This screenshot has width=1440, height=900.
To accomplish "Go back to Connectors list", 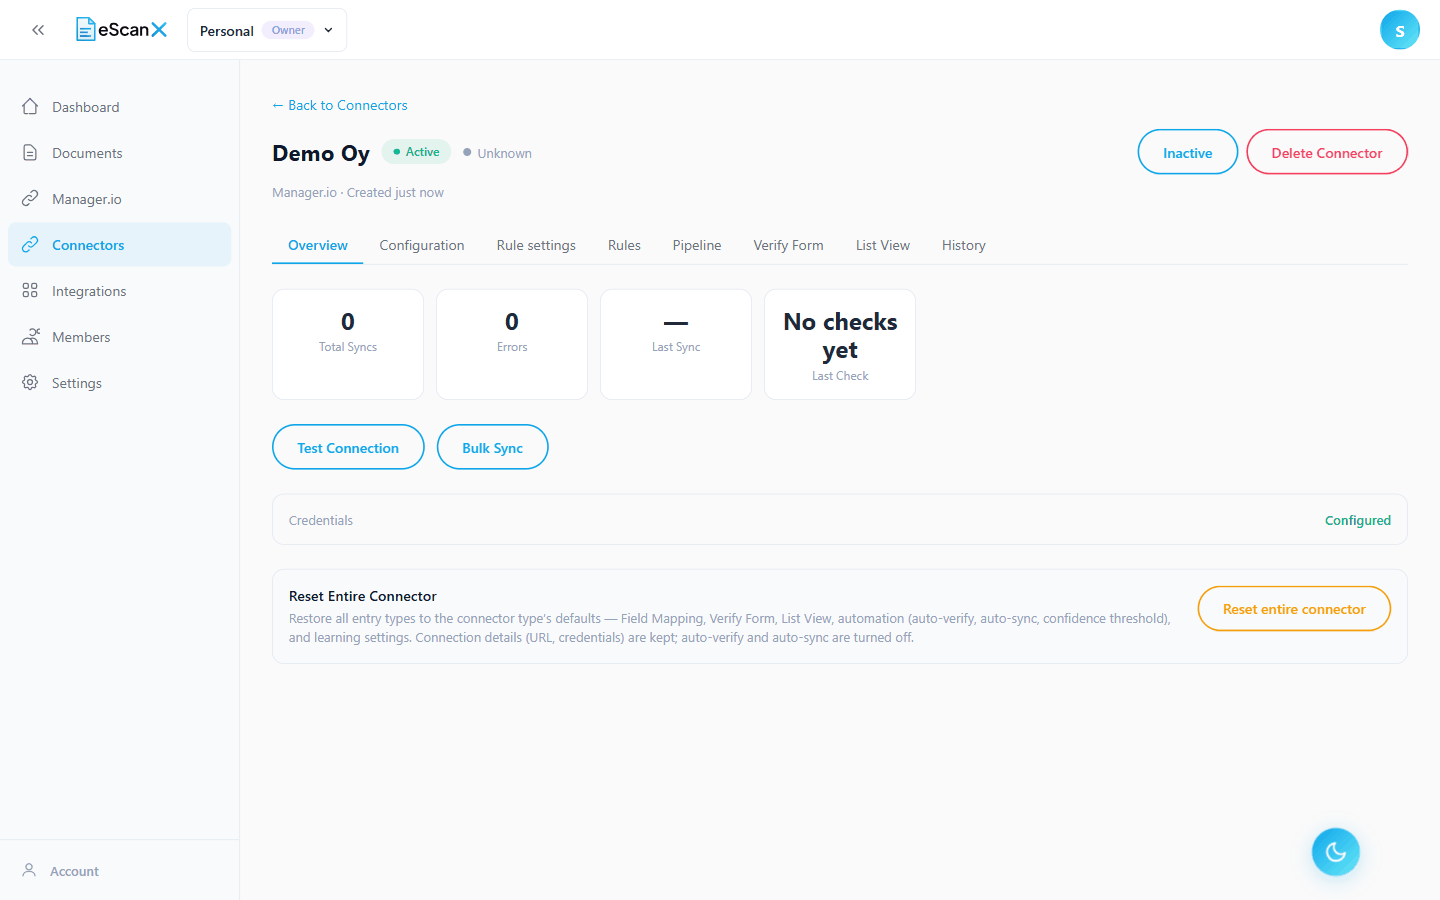I will click(x=340, y=105).
